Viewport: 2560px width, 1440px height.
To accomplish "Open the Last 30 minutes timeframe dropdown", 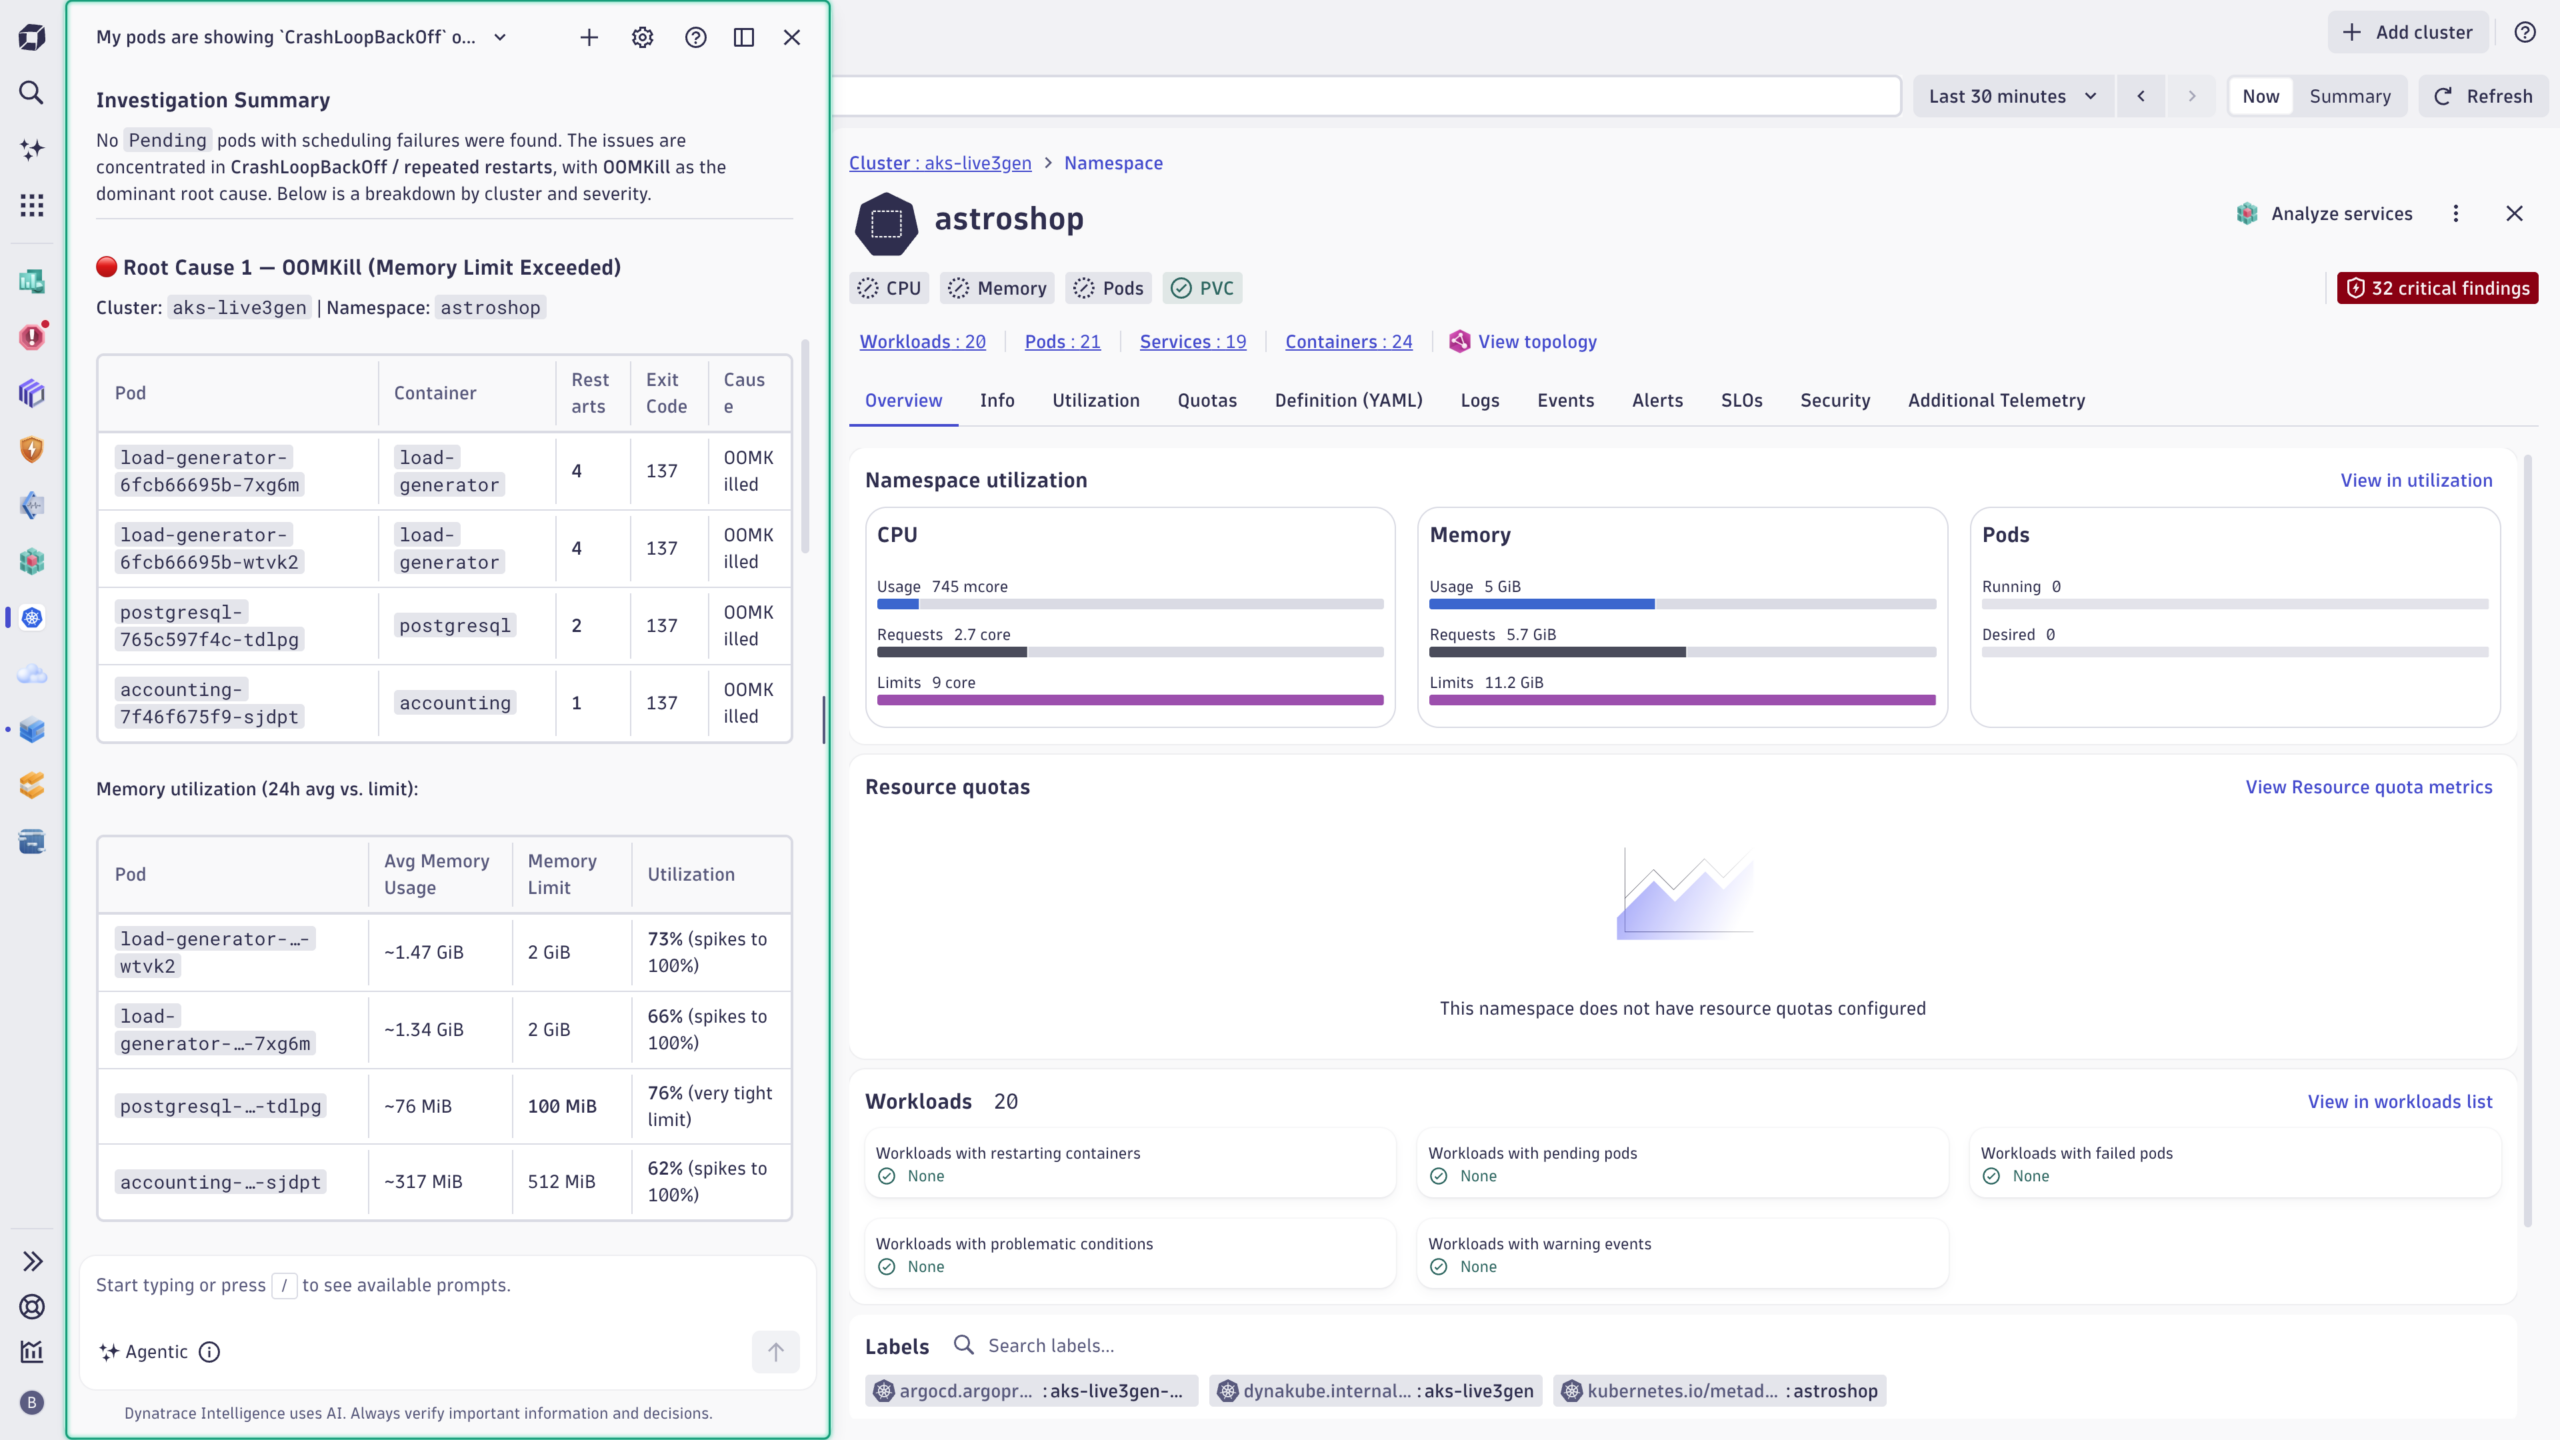I will [2014, 96].
